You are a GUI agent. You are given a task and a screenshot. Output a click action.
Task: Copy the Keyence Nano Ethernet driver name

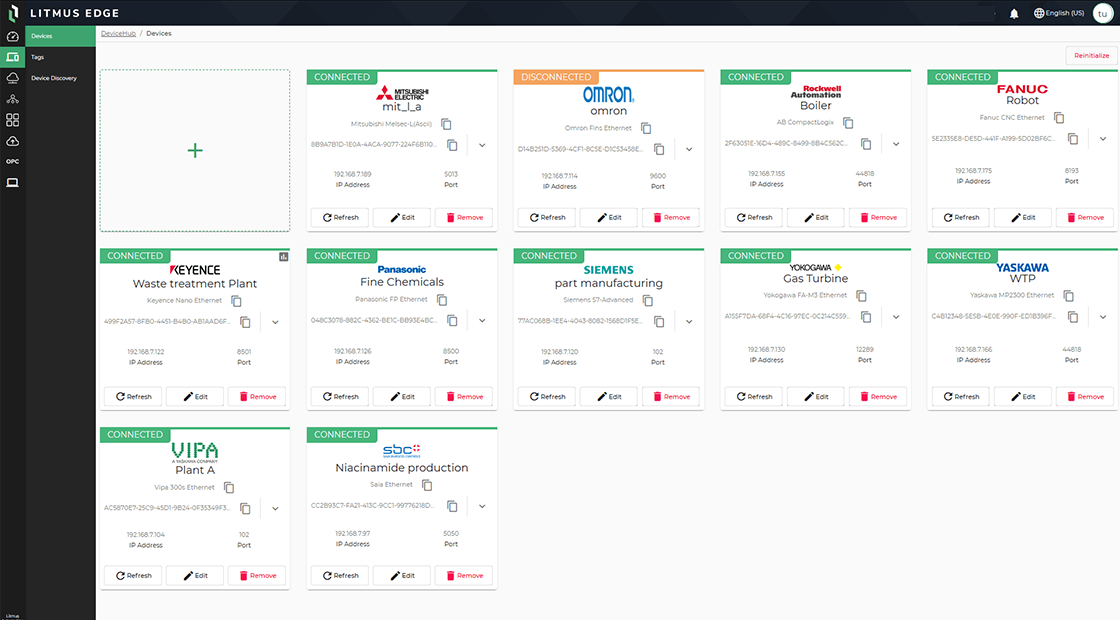(236, 301)
